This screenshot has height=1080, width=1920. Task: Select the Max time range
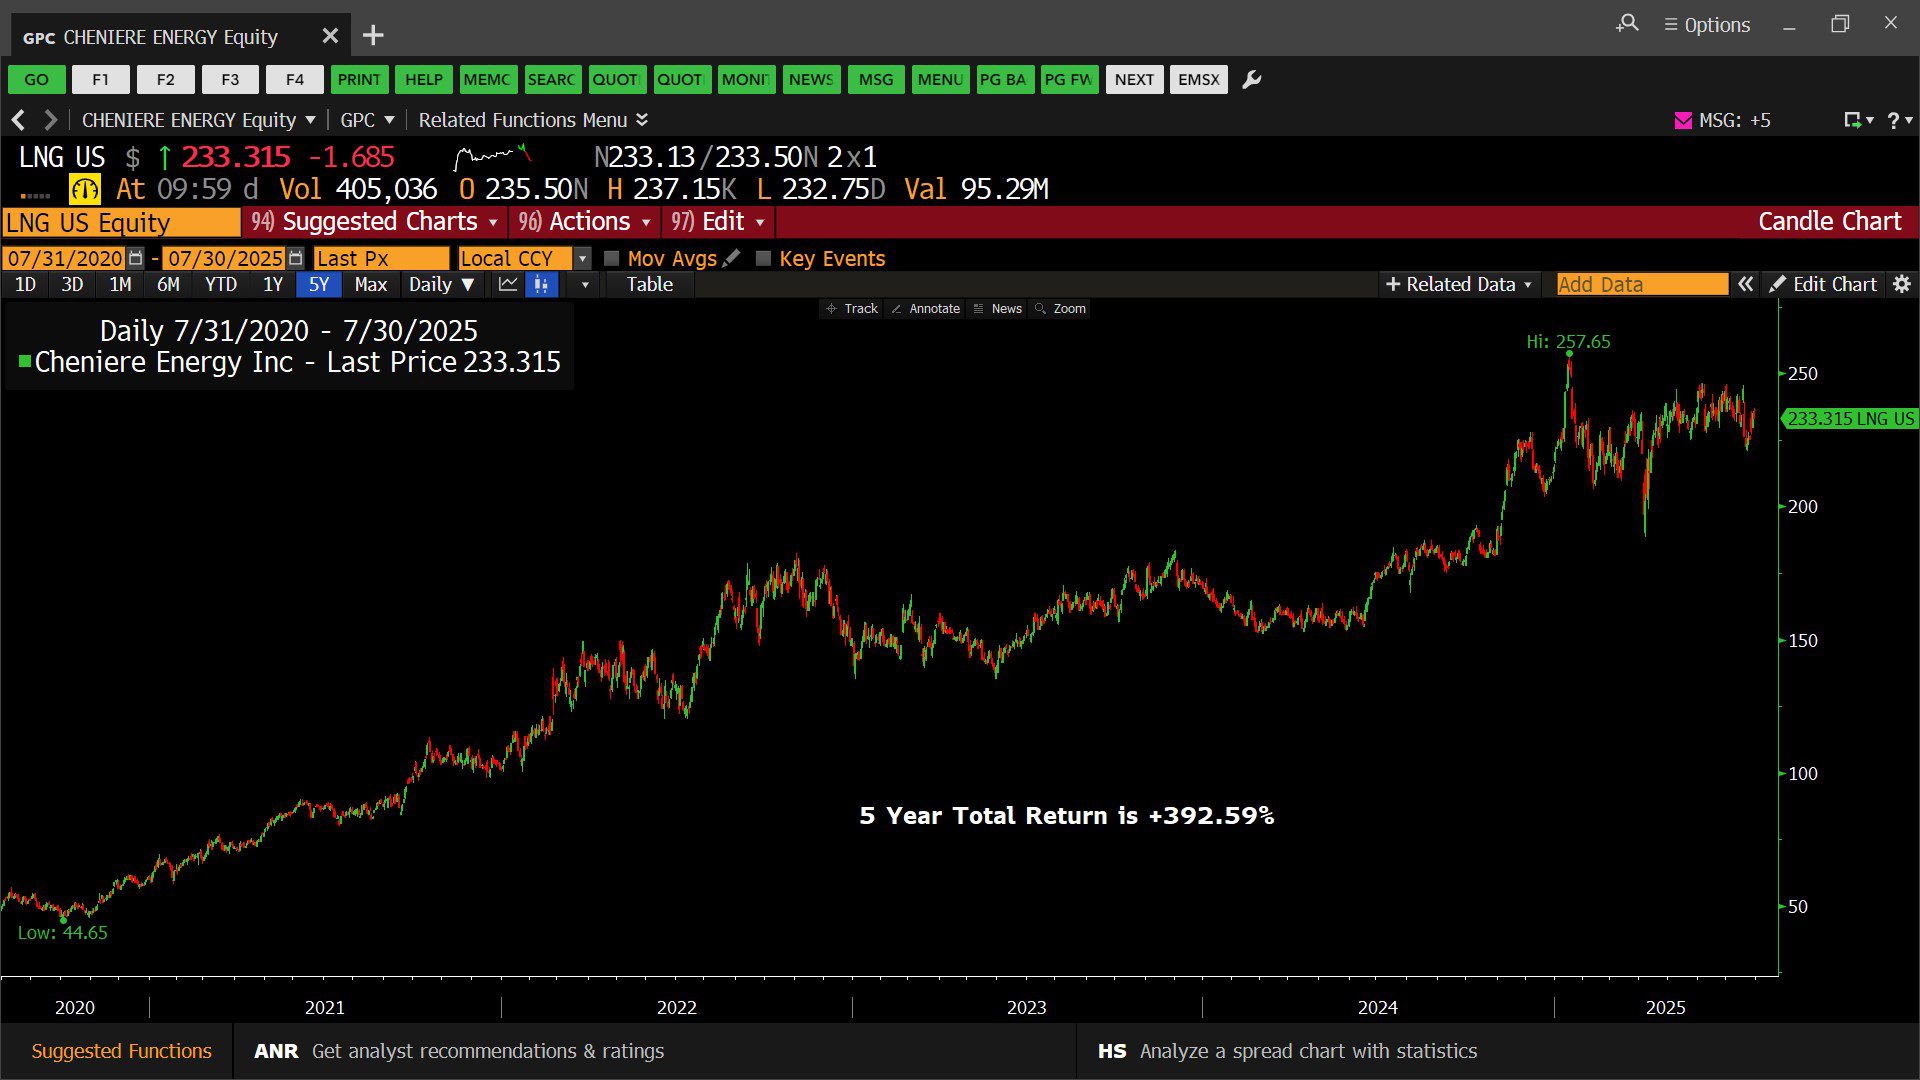click(x=371, y=284)
